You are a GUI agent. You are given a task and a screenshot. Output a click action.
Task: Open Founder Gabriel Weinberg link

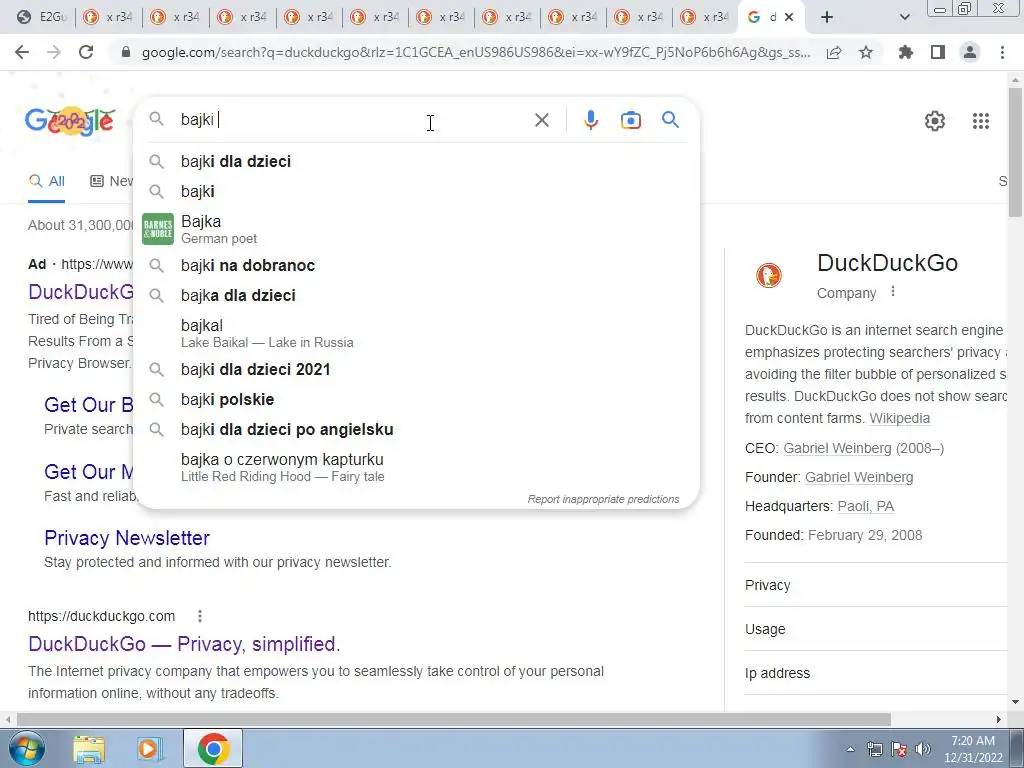click(x=859, y=477)
